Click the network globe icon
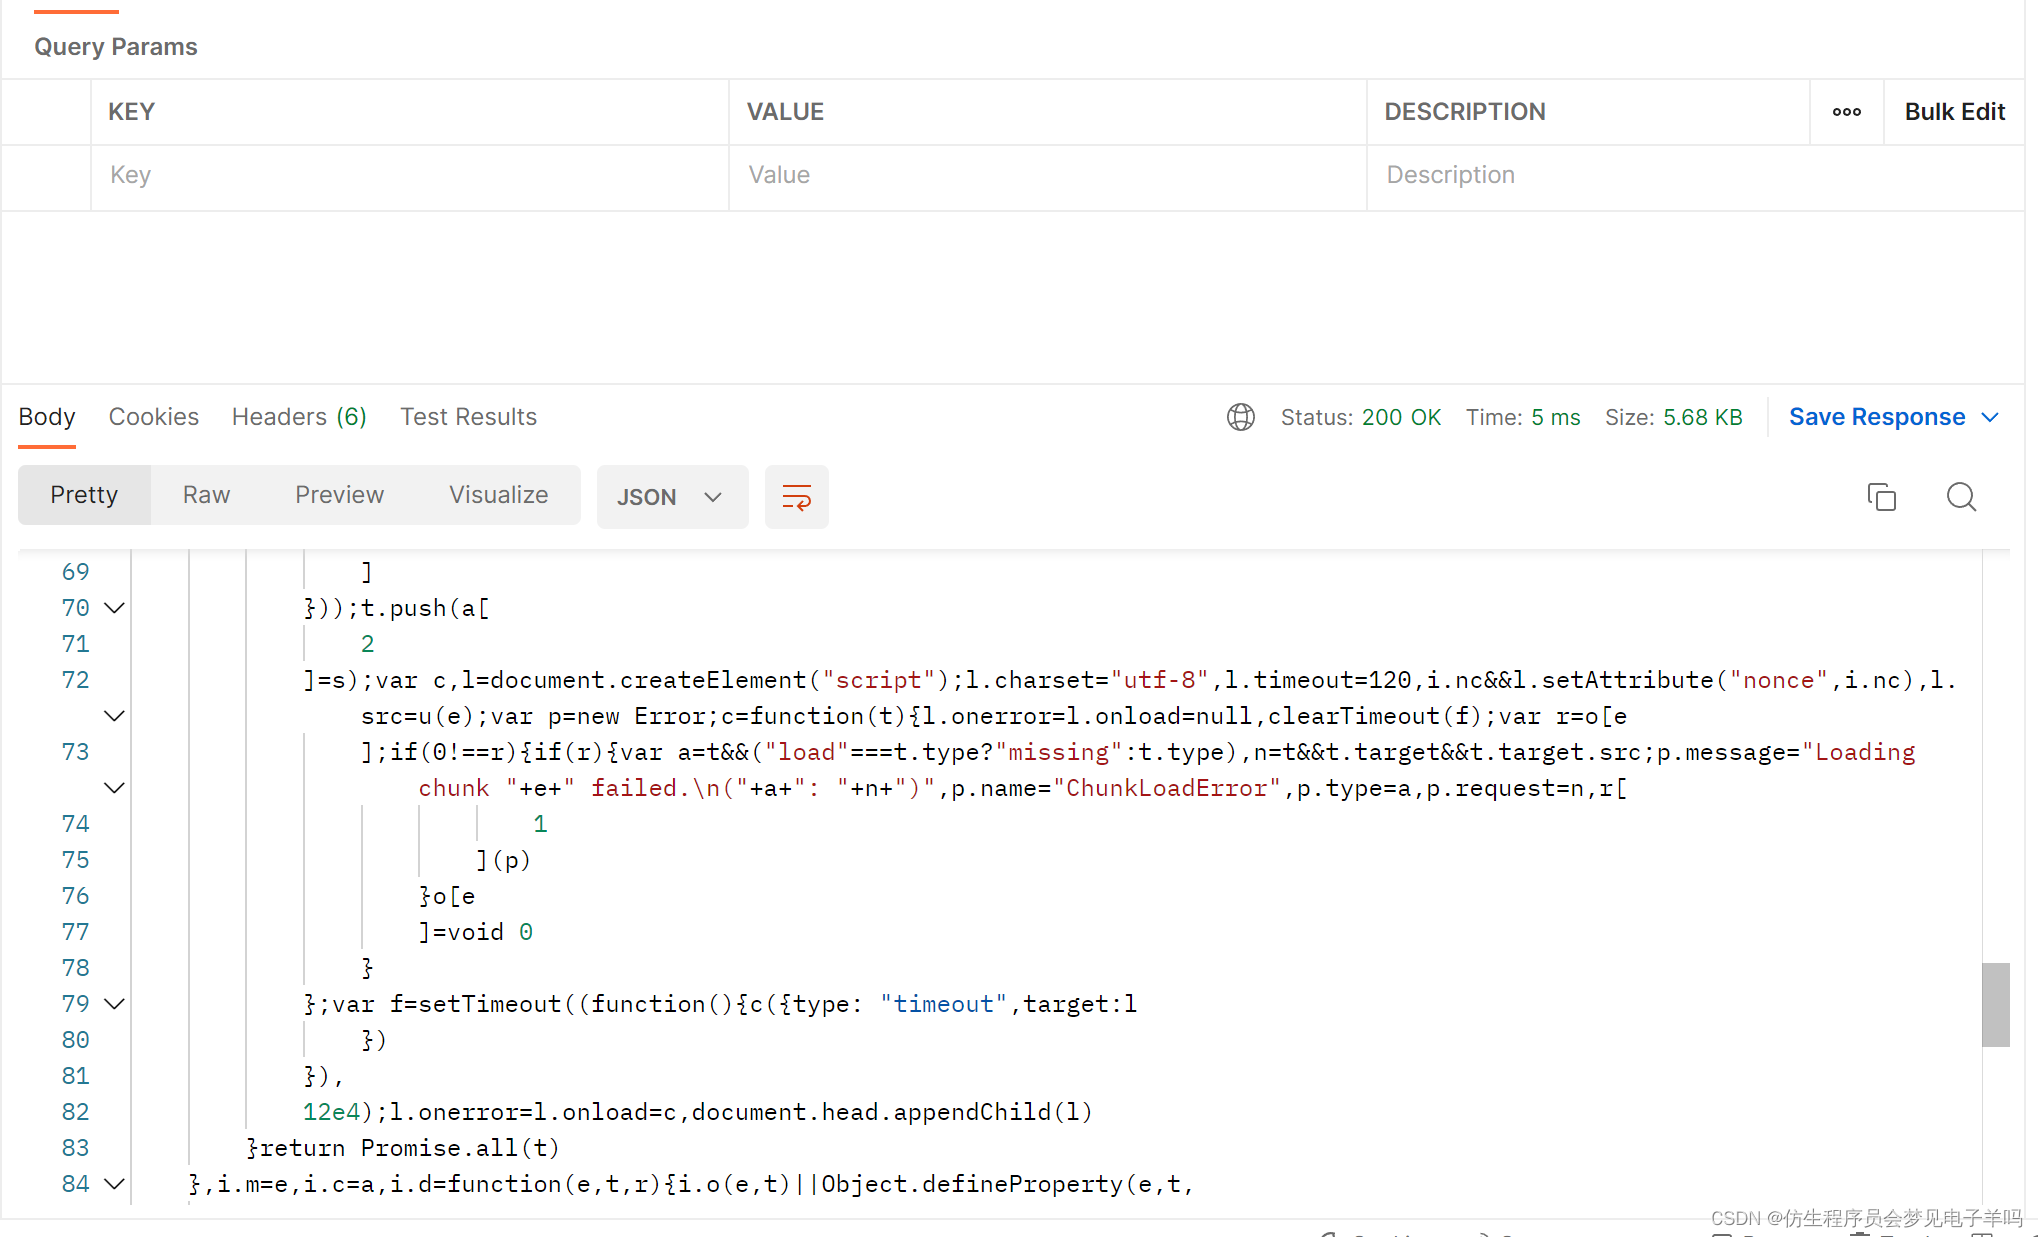2038x1237 pixels. (x=1241, y=417)
